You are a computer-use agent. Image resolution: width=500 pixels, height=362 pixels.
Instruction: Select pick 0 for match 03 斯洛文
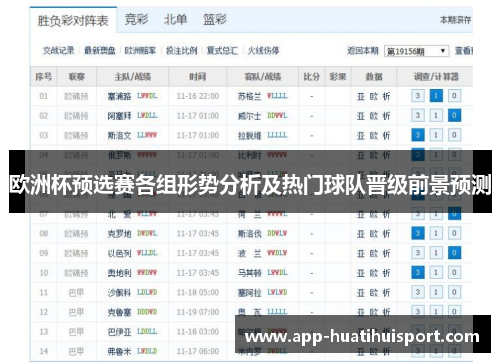[454, 135]
